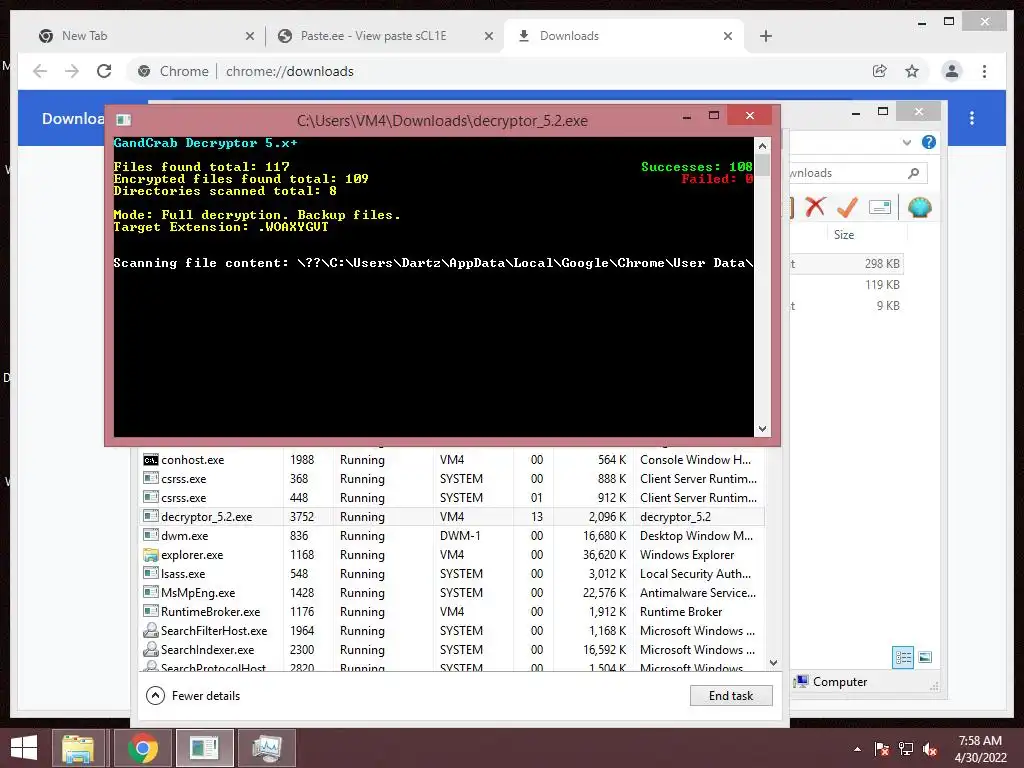Click the red X delete icon in Explorer

click(815, 207)
